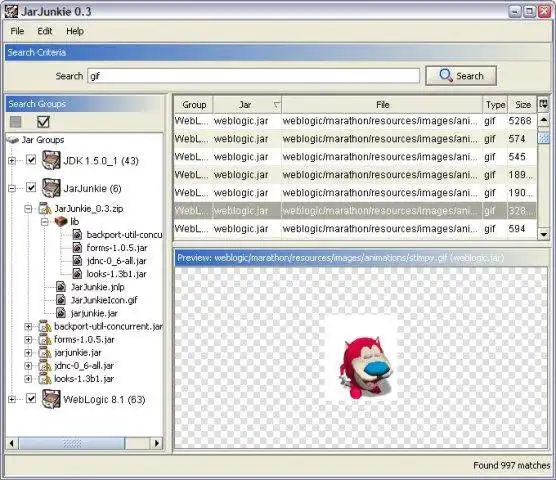Sort results by the File column header
The height and width of the screenshot is (480, 556).
[x=382, y=105]
